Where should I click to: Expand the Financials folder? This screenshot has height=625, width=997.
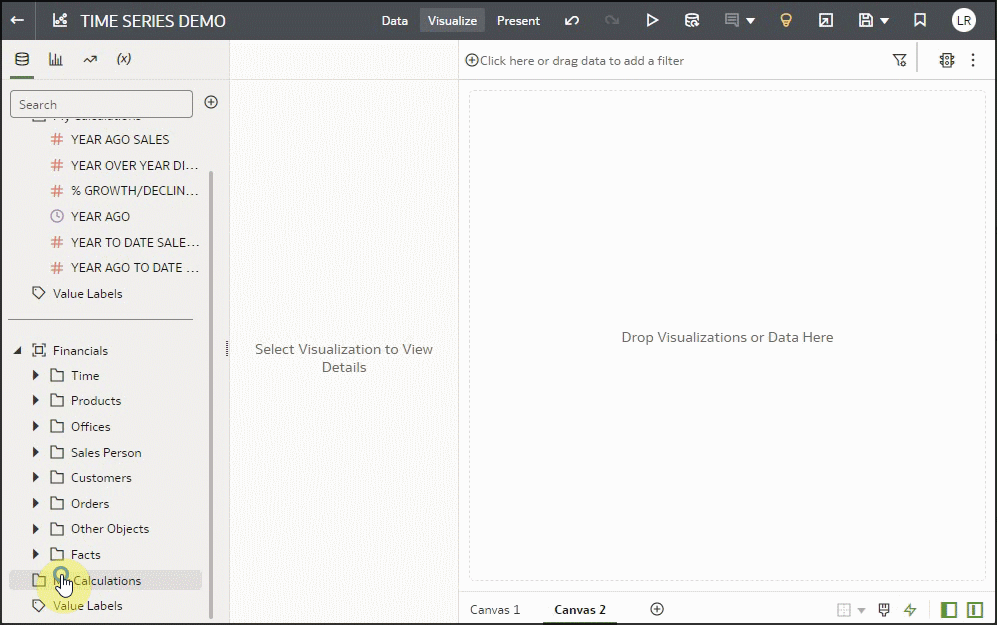coord(16,350)
